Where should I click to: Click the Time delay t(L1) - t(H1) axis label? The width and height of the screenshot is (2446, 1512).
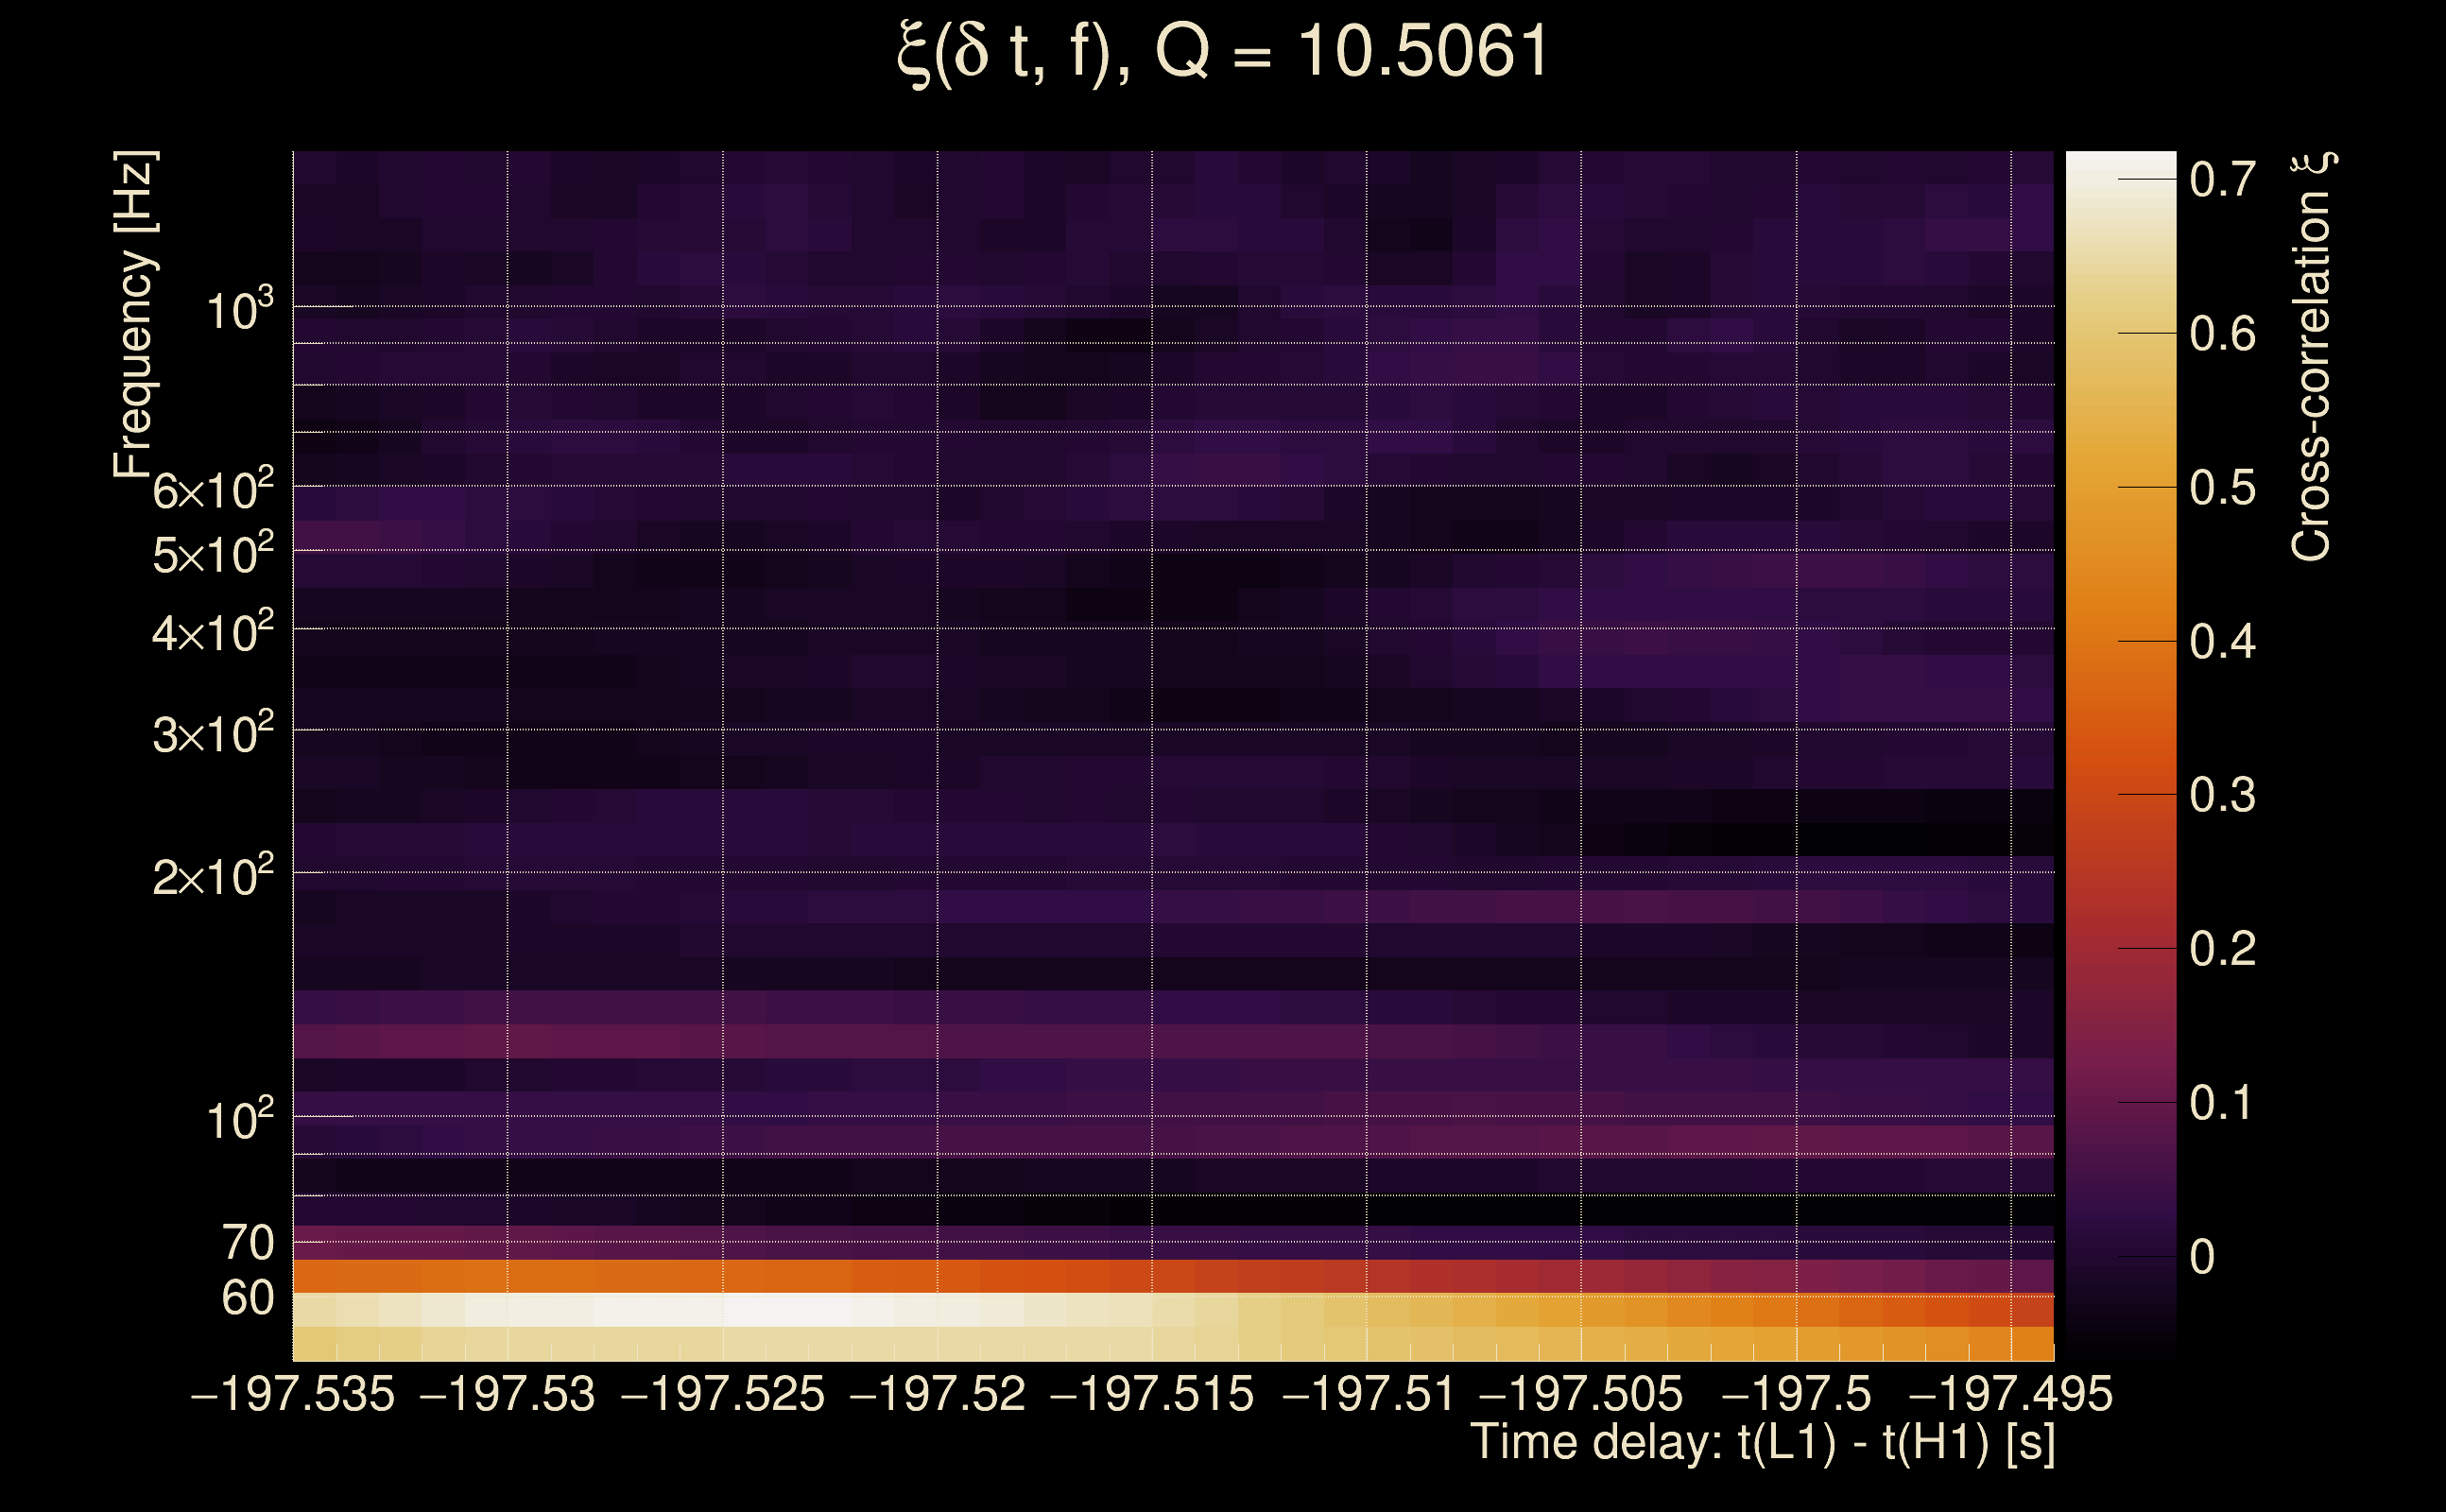[x=1762, y=1443]
